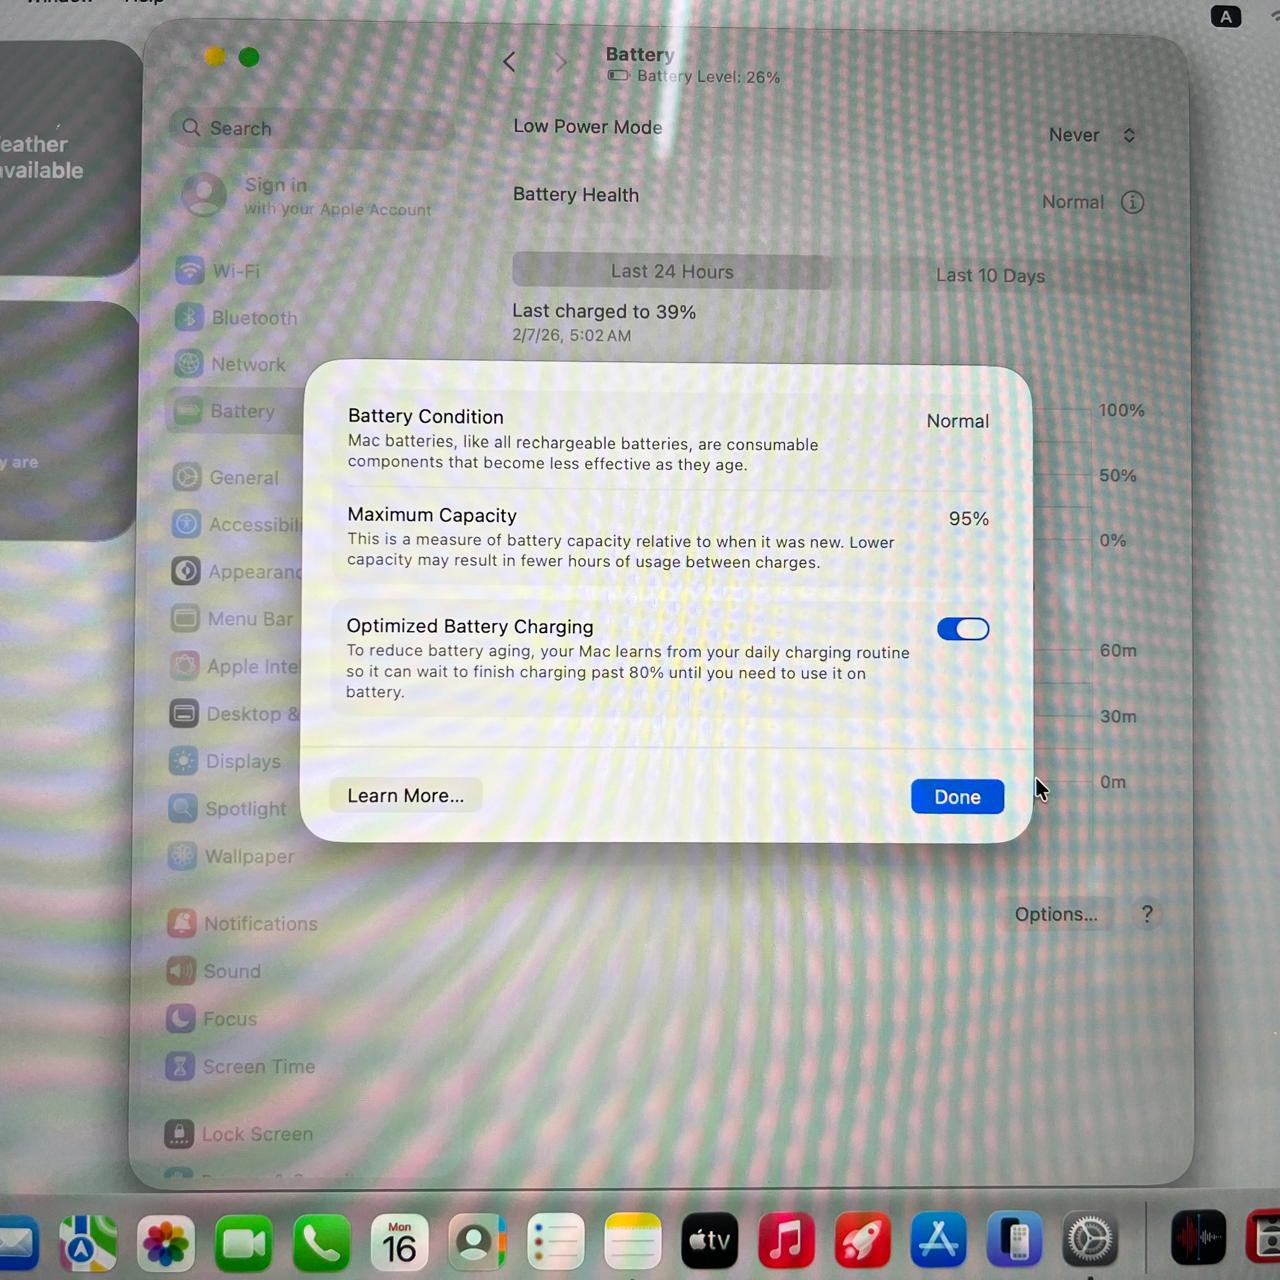This screenshot has width=1280, height=1280.
Task: Click the Maximum Capacity 95% value
Action: pos(968,519)
